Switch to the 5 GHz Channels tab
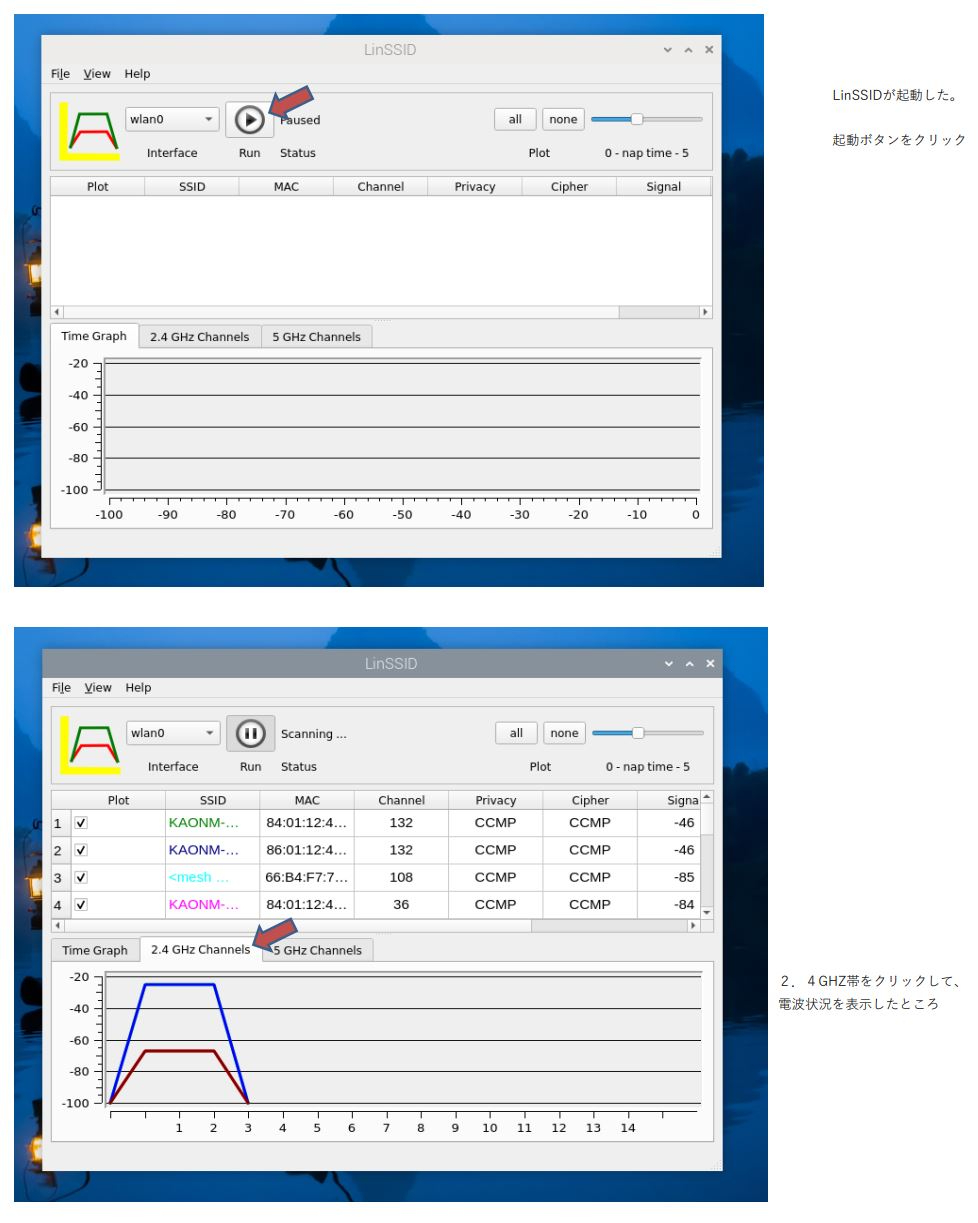Screen dimensions: 978x1223 [x=317, y=336]
